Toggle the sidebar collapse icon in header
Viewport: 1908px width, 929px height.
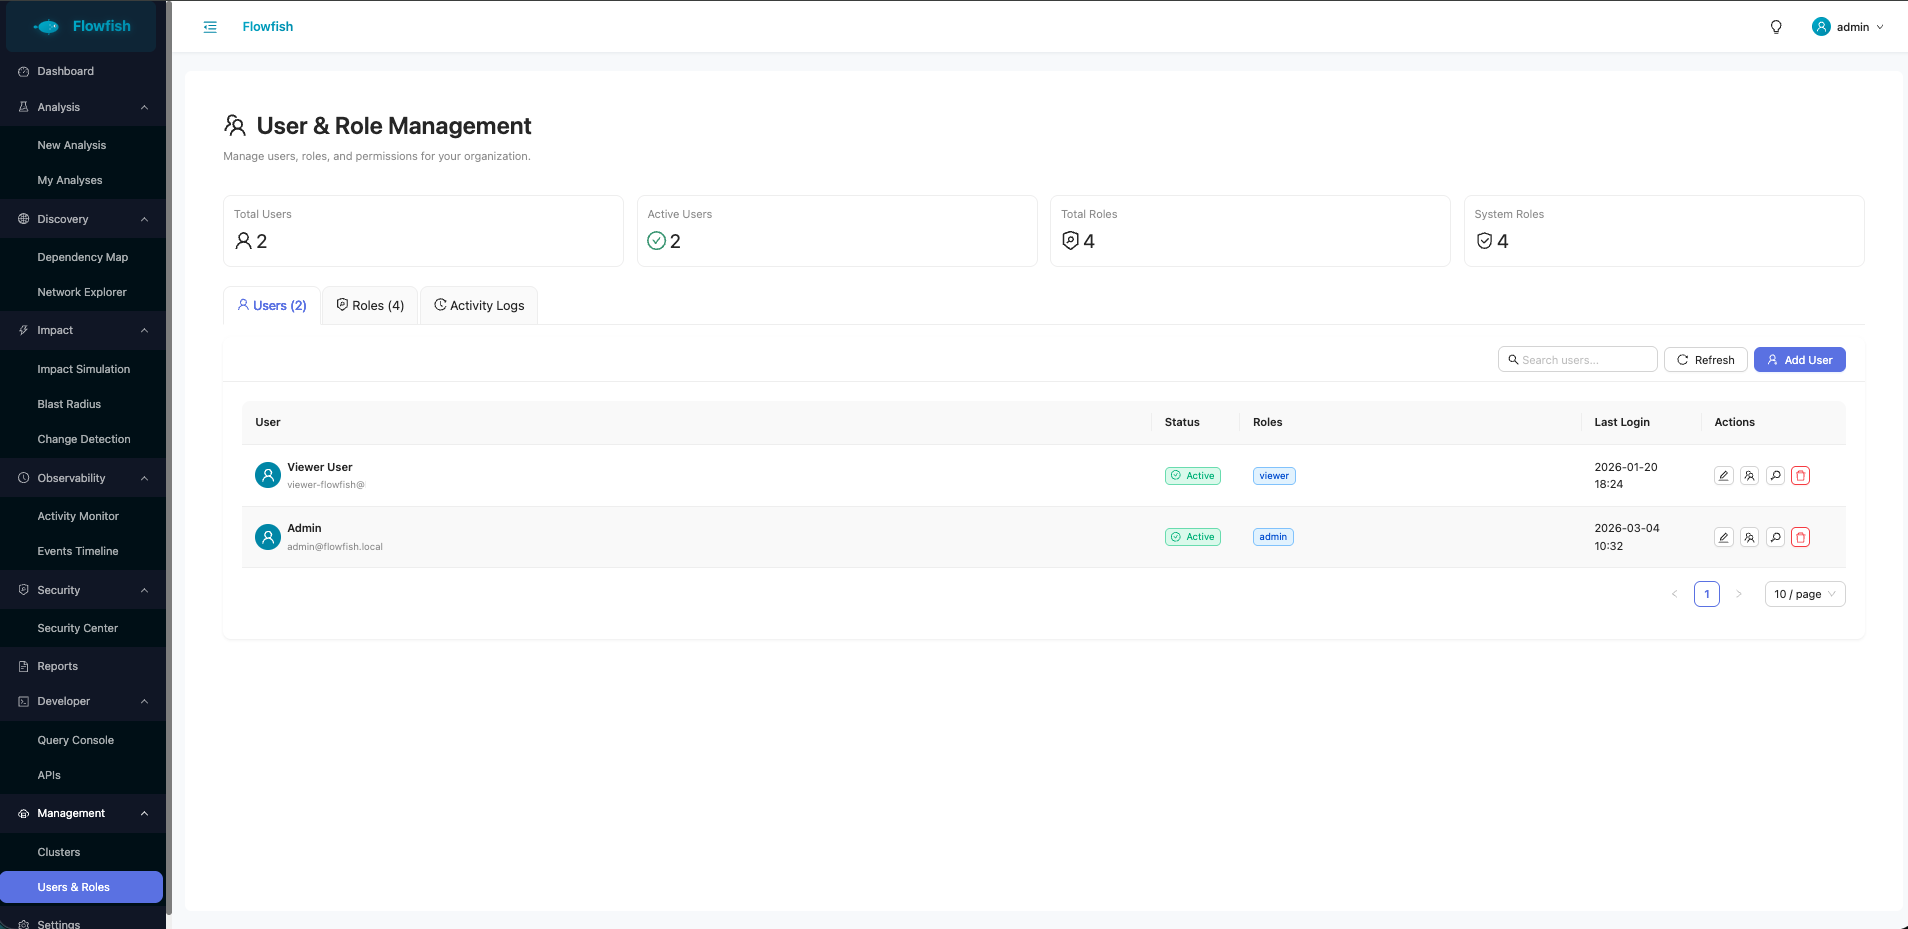point(210,27)
